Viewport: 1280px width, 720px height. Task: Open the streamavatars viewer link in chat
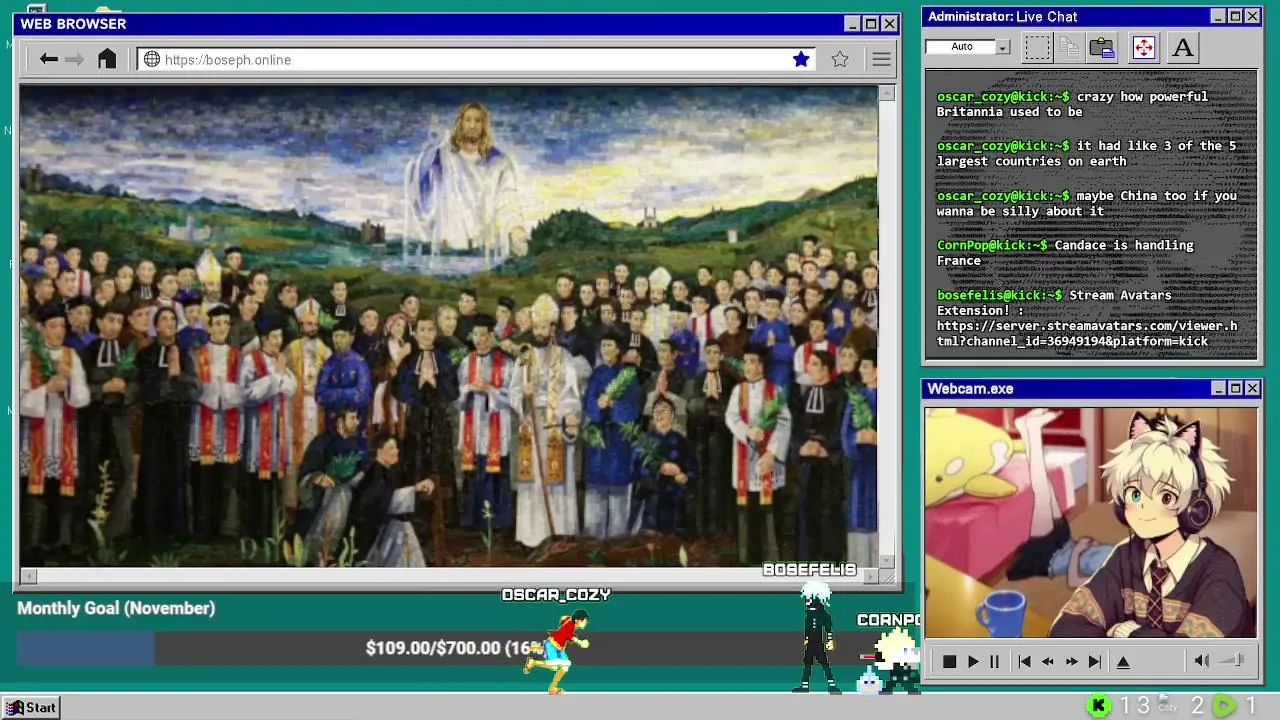1086,334
